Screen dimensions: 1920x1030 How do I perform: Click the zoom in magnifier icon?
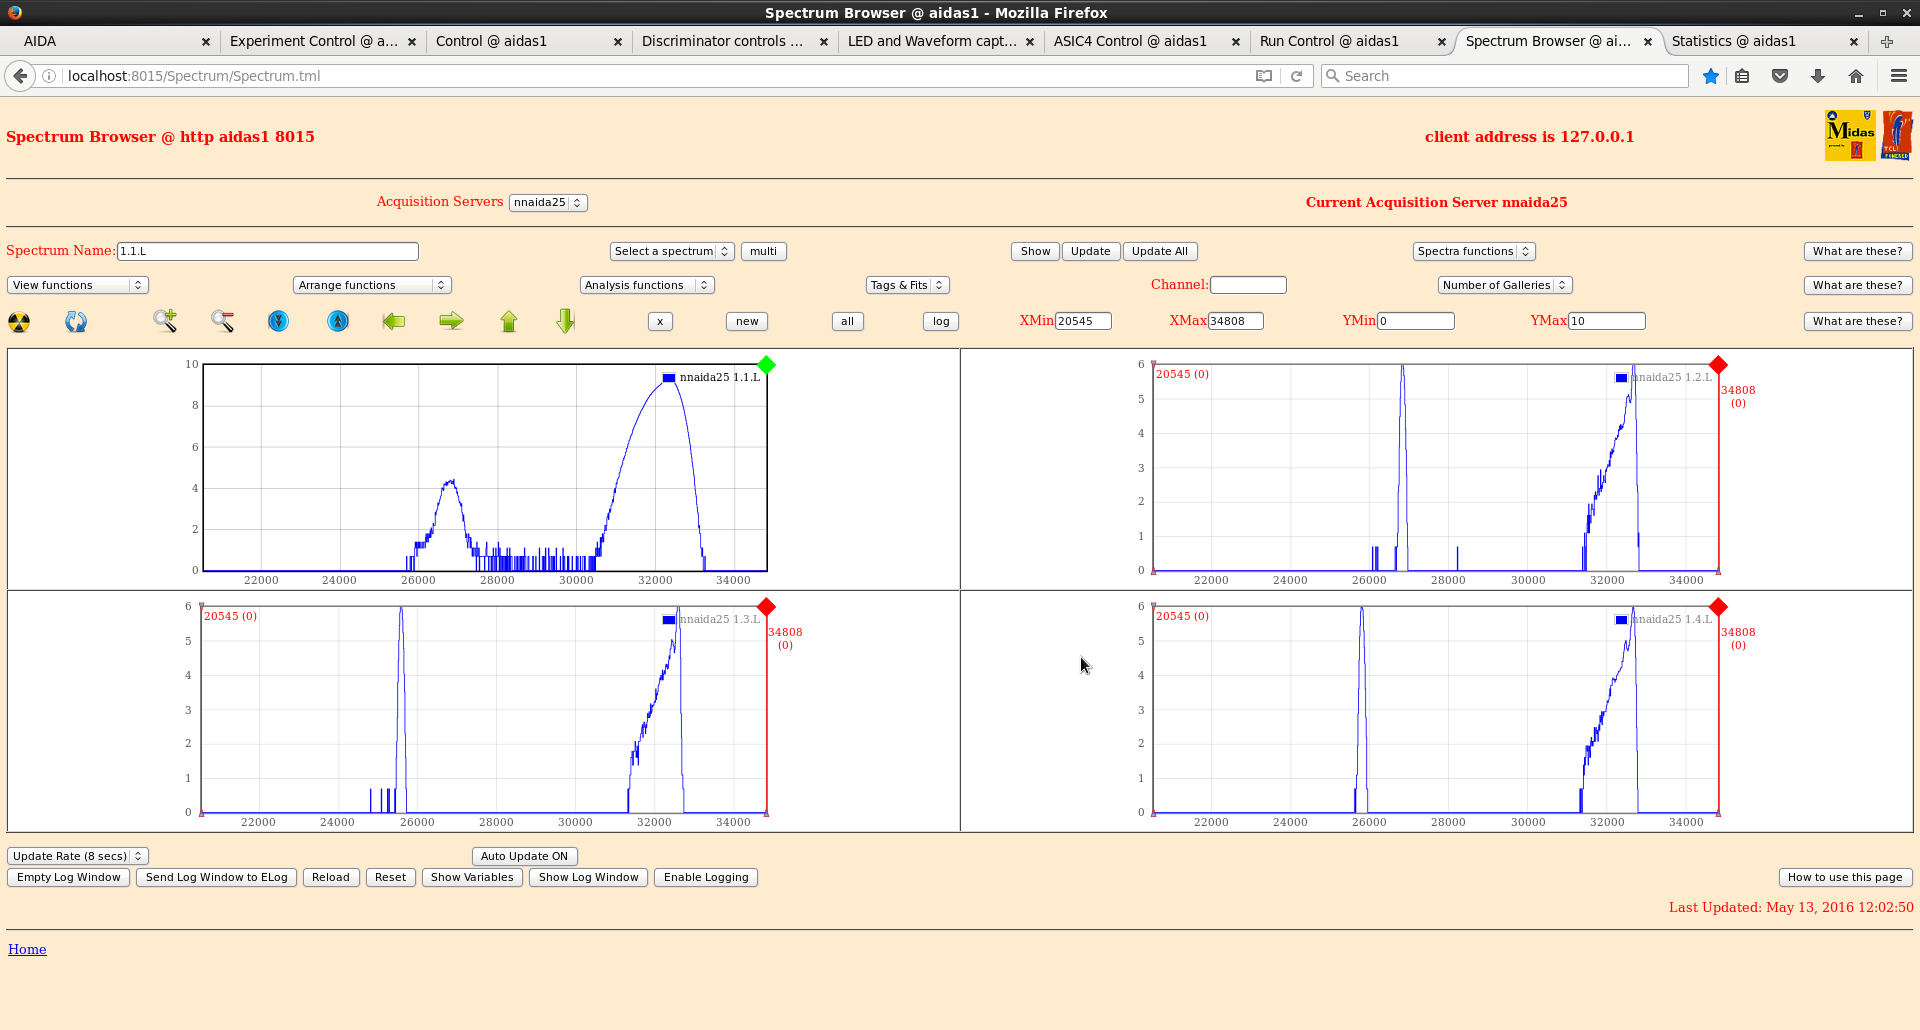165,321
